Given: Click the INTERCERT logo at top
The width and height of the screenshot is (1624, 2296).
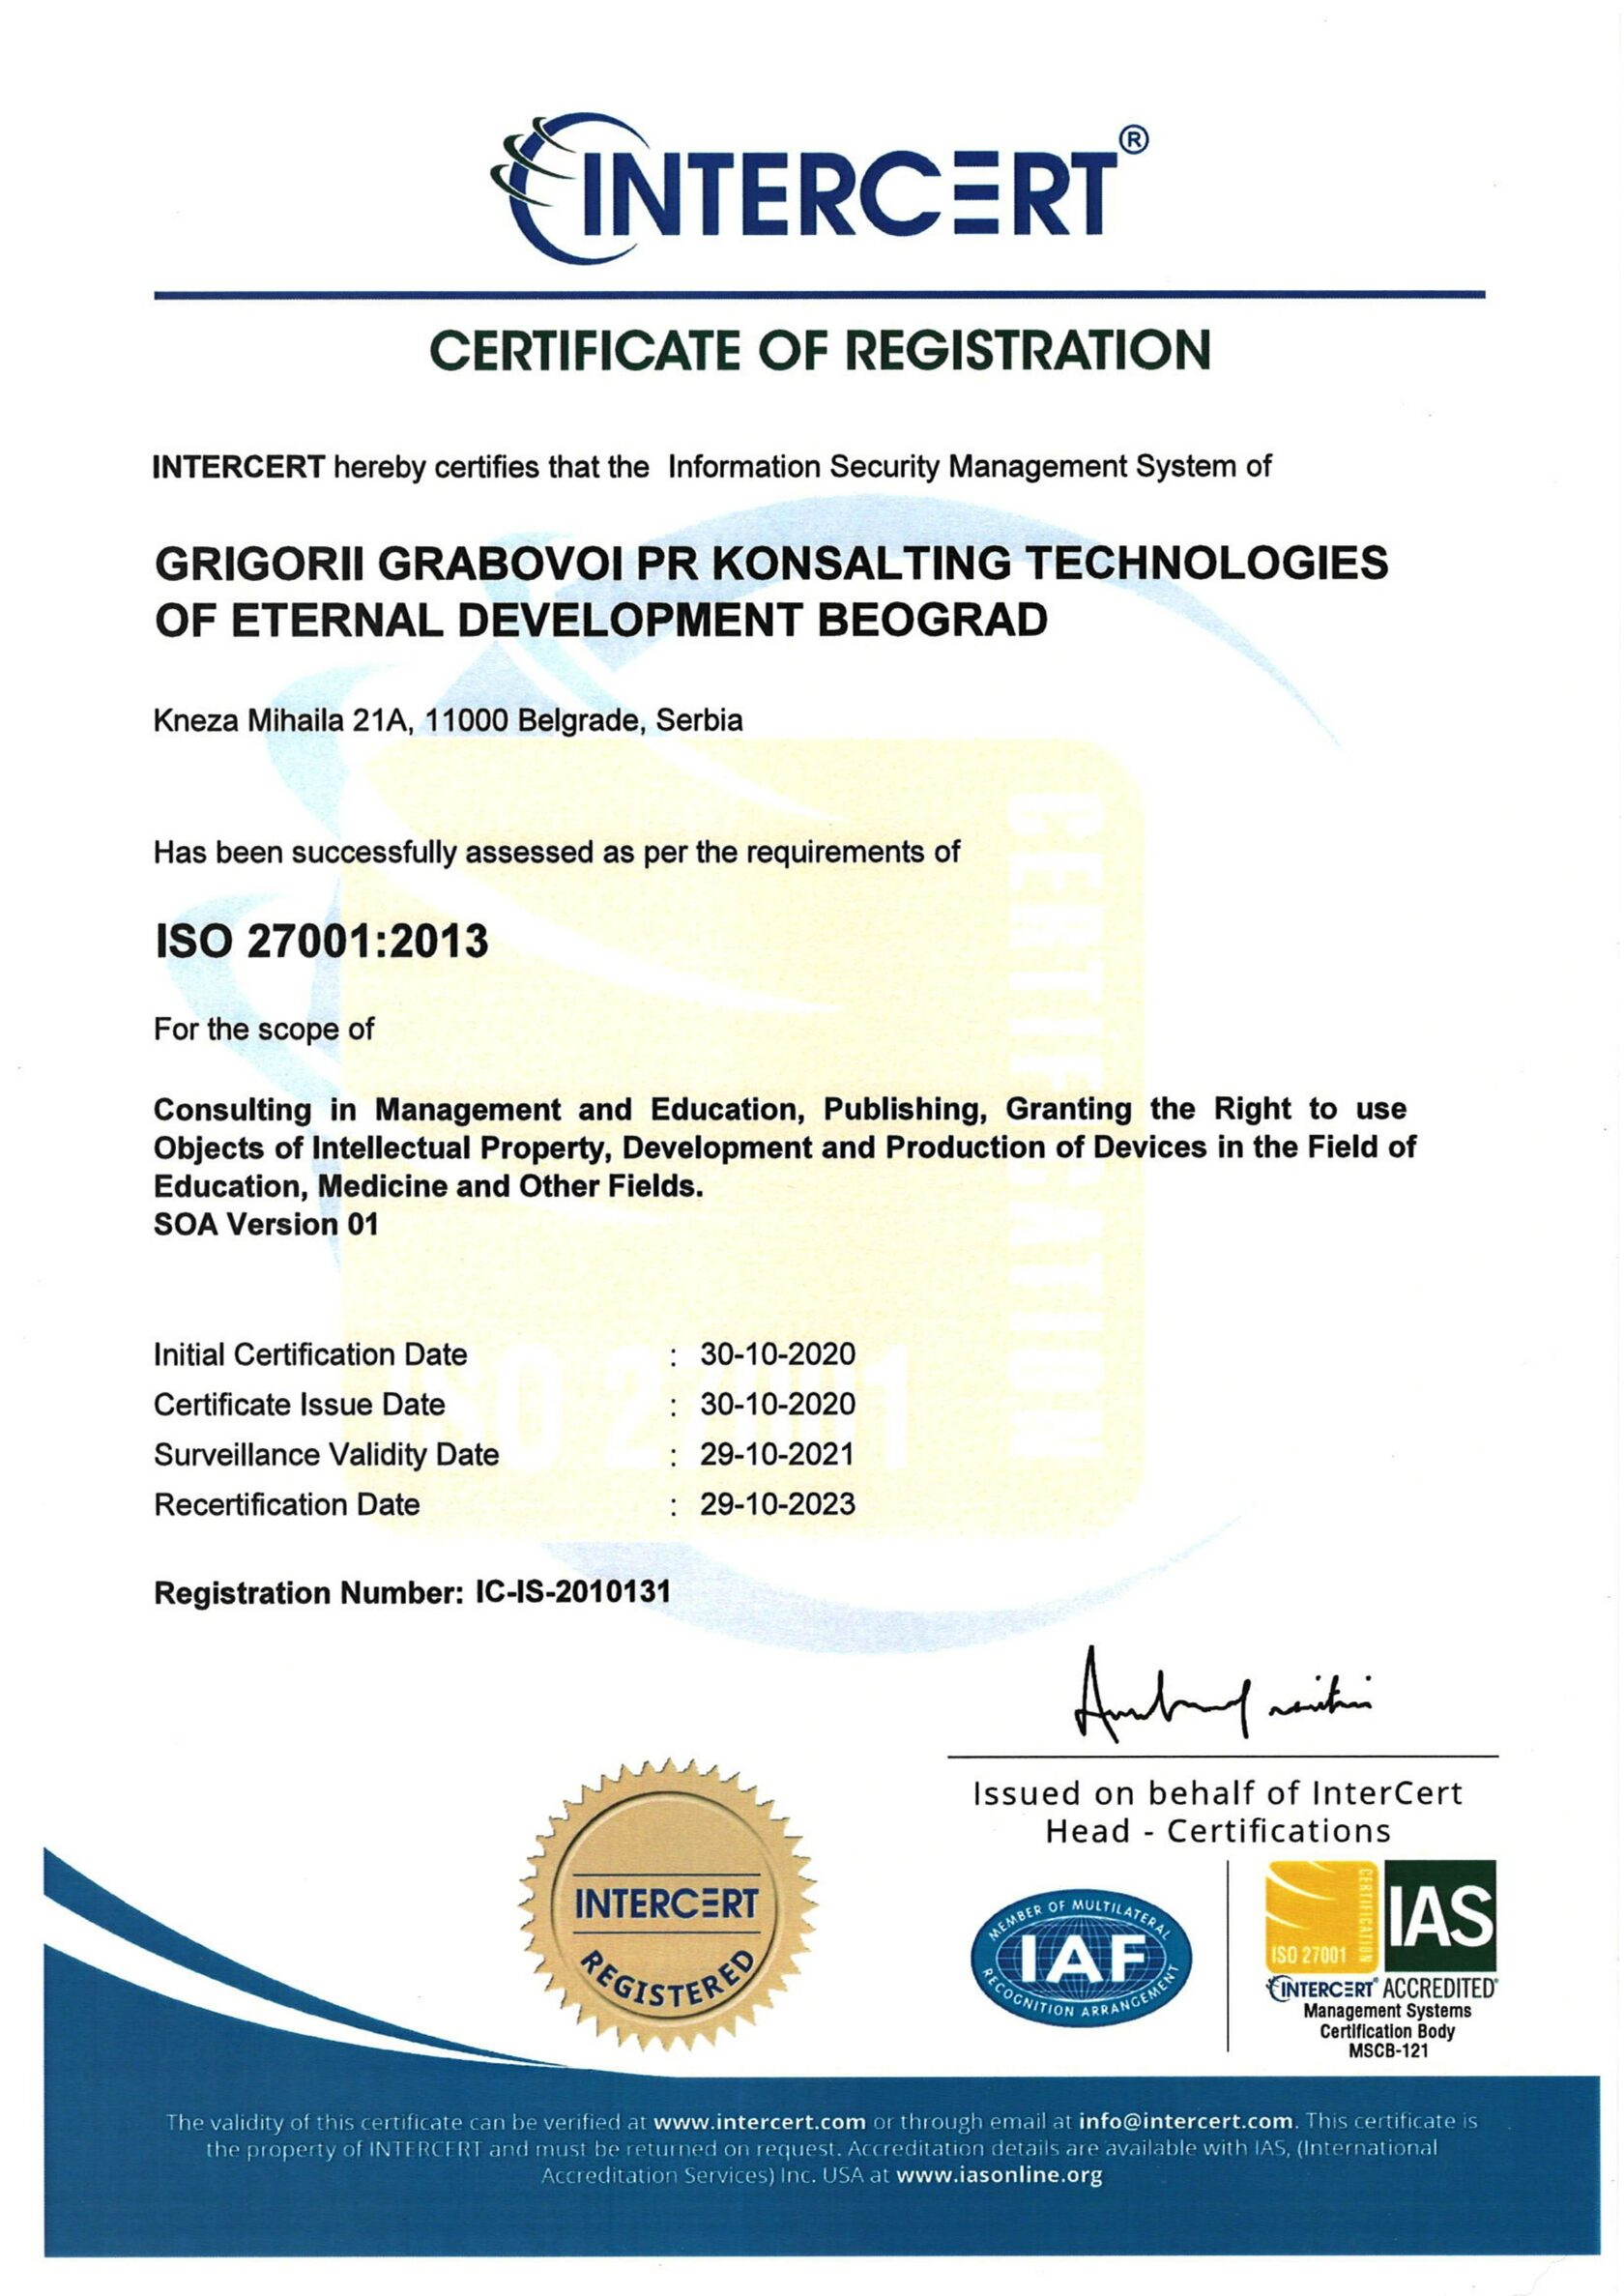Looking at the screenshot, I should click(x=819, y=188).
